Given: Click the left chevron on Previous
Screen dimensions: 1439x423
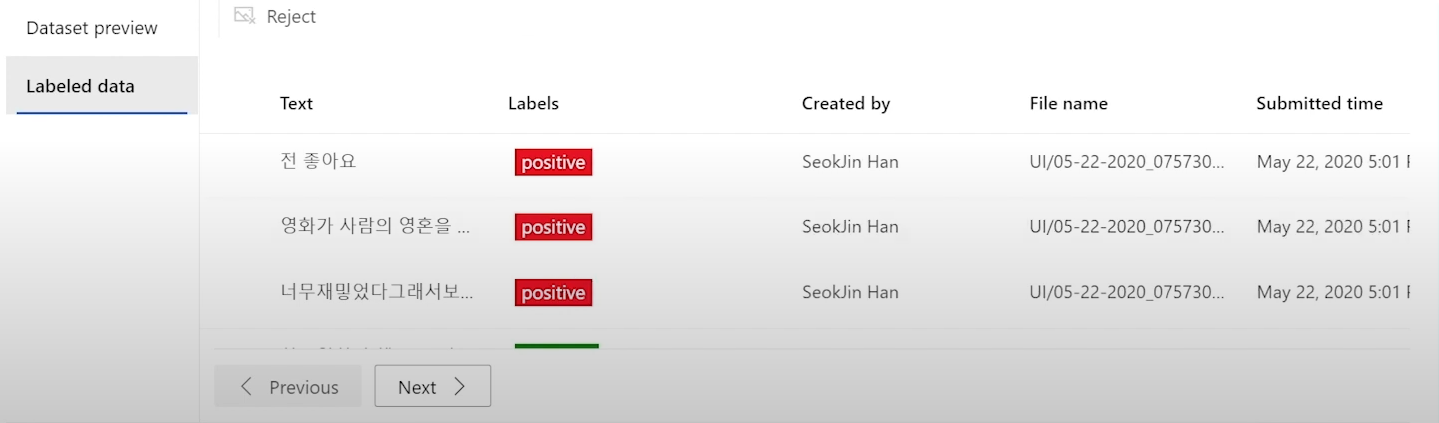Looking at the screenshot, I should (246, 387).
